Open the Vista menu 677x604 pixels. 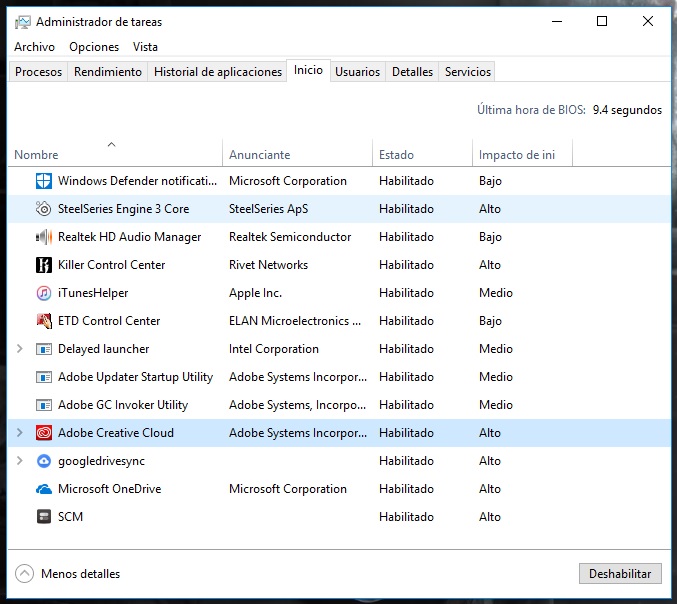145,47
